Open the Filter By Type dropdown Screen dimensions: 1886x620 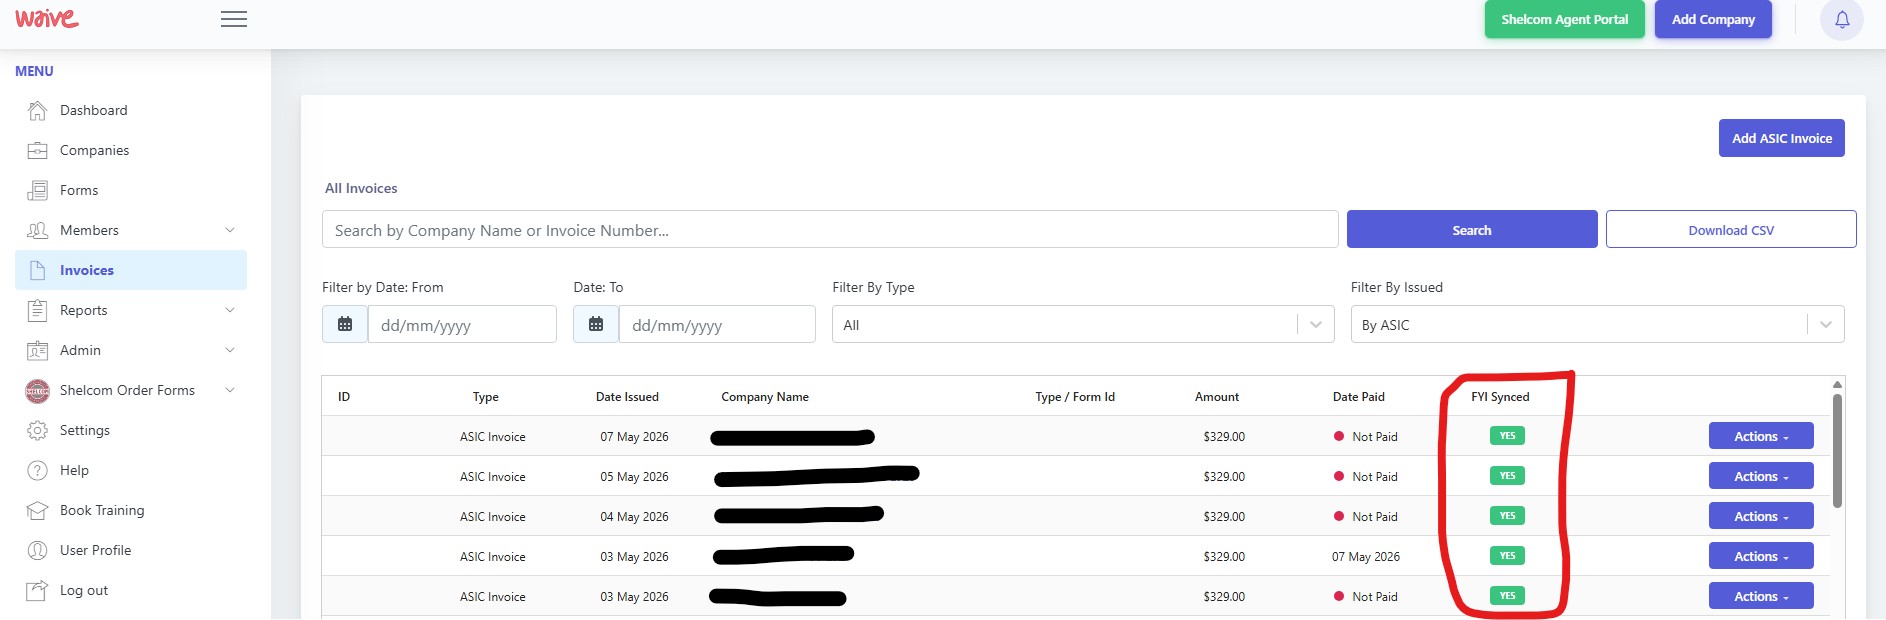click(x=1083, y=324)
